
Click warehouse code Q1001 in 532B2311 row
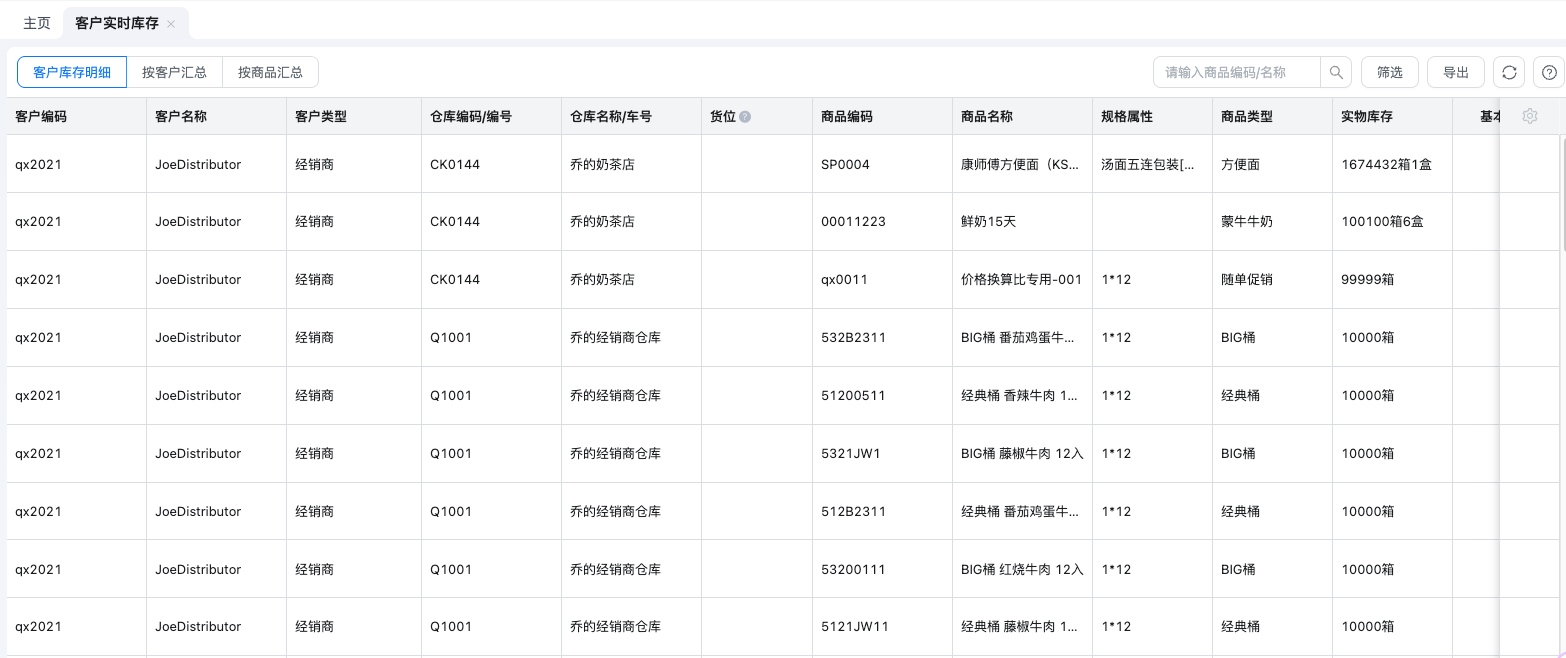coord(451,338)
